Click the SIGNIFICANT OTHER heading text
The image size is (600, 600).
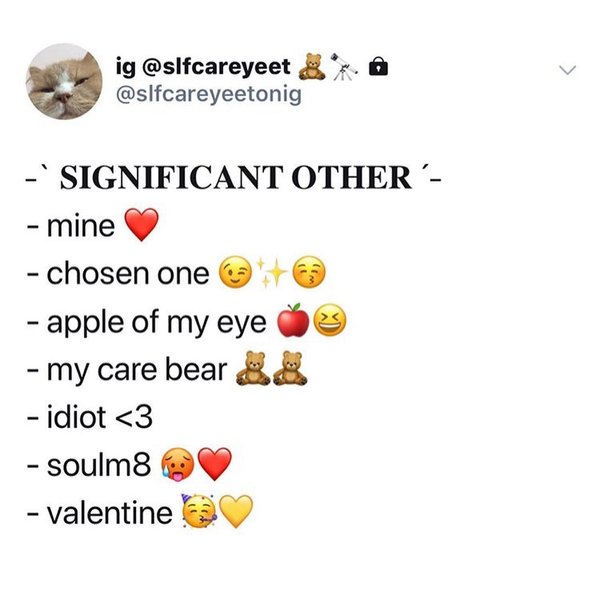[x=235, y=179]
